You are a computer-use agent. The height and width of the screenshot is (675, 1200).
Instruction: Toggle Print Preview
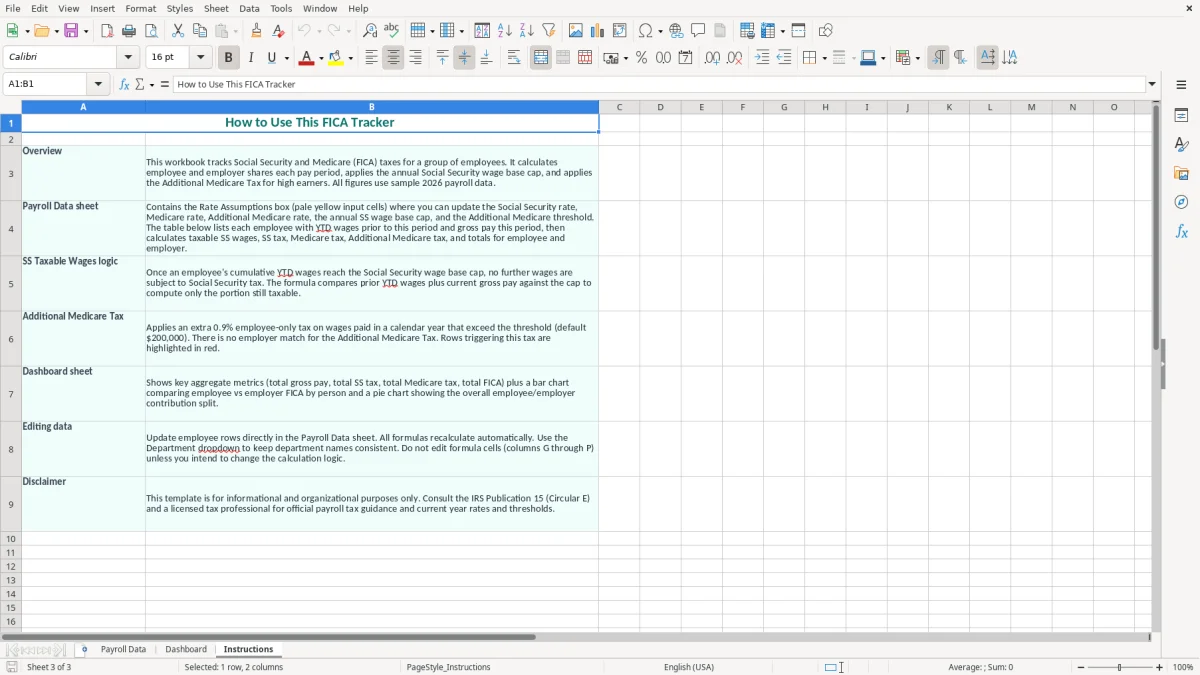(151, 31)
